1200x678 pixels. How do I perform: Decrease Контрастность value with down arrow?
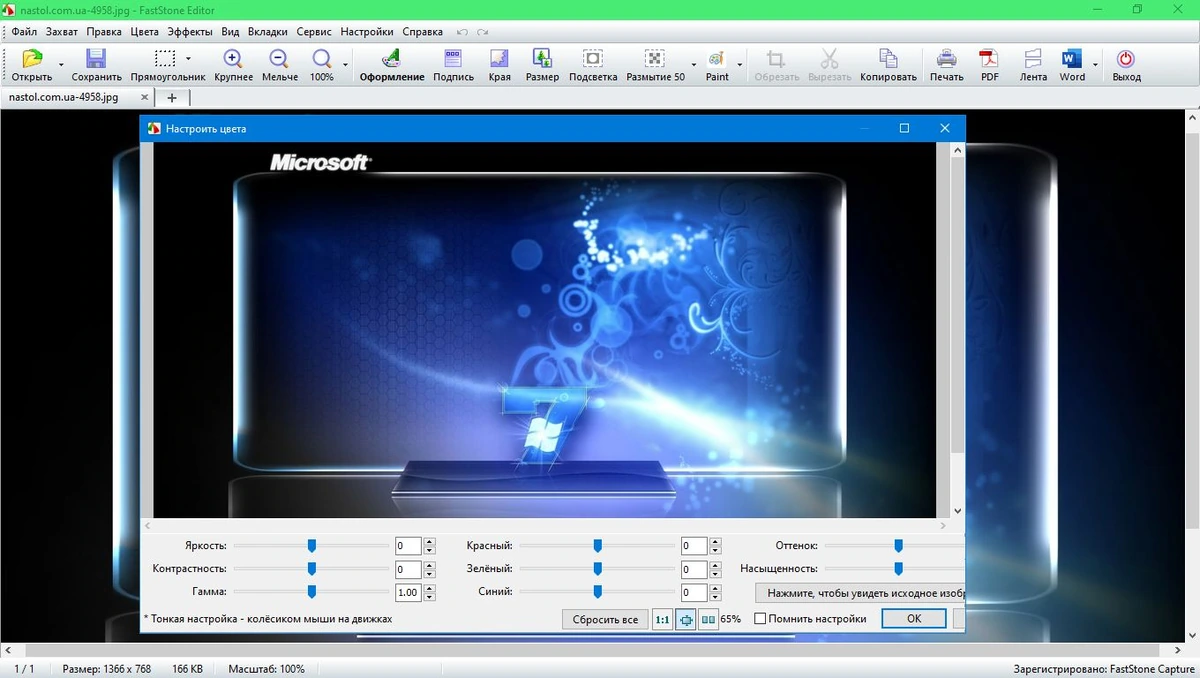429,574
